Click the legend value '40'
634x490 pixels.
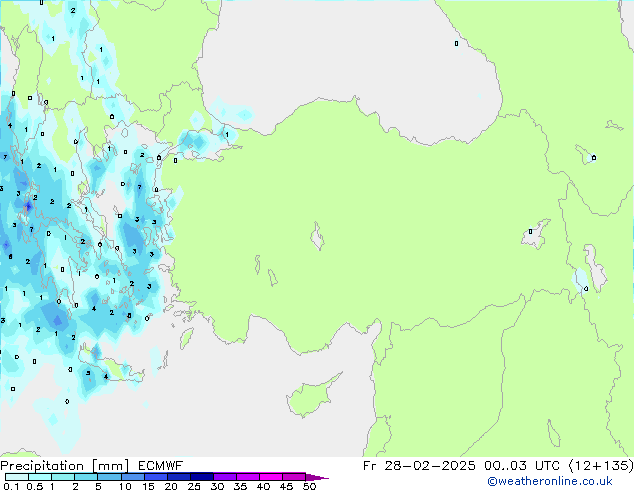click(263, 486)
